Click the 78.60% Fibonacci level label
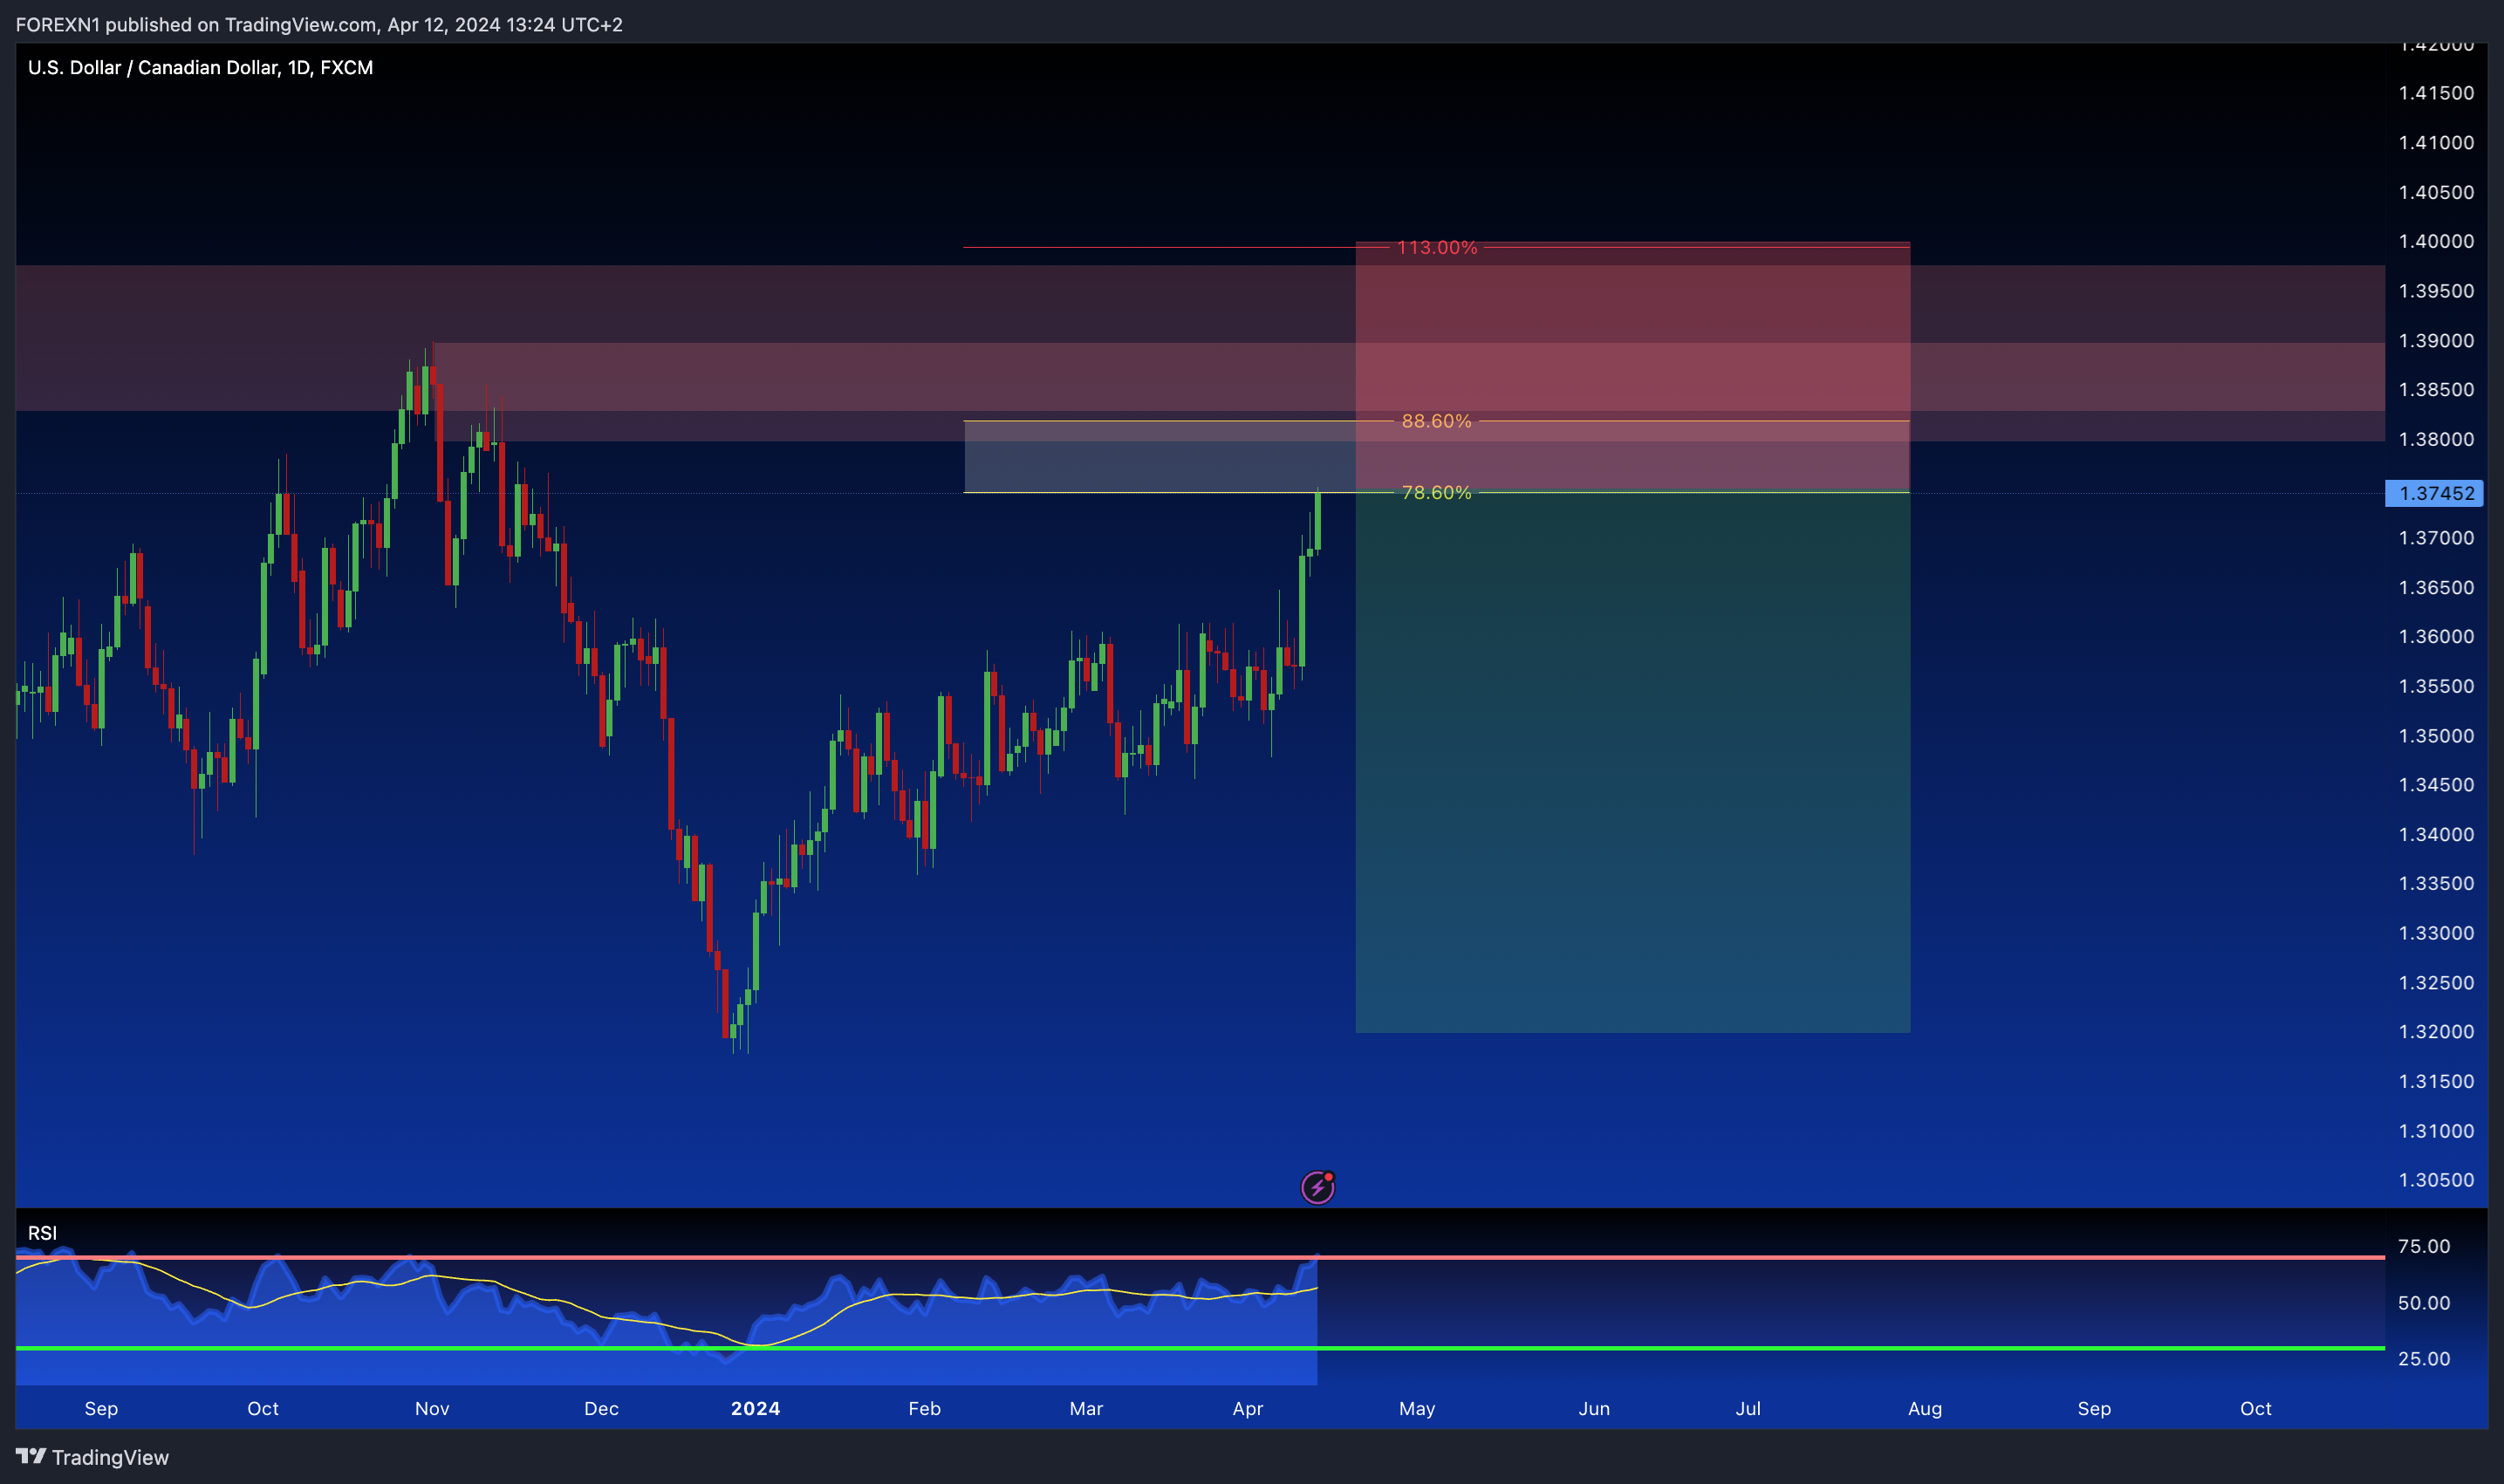This screenshot has height=1484, width=2504. click(x=1436, y=492)
